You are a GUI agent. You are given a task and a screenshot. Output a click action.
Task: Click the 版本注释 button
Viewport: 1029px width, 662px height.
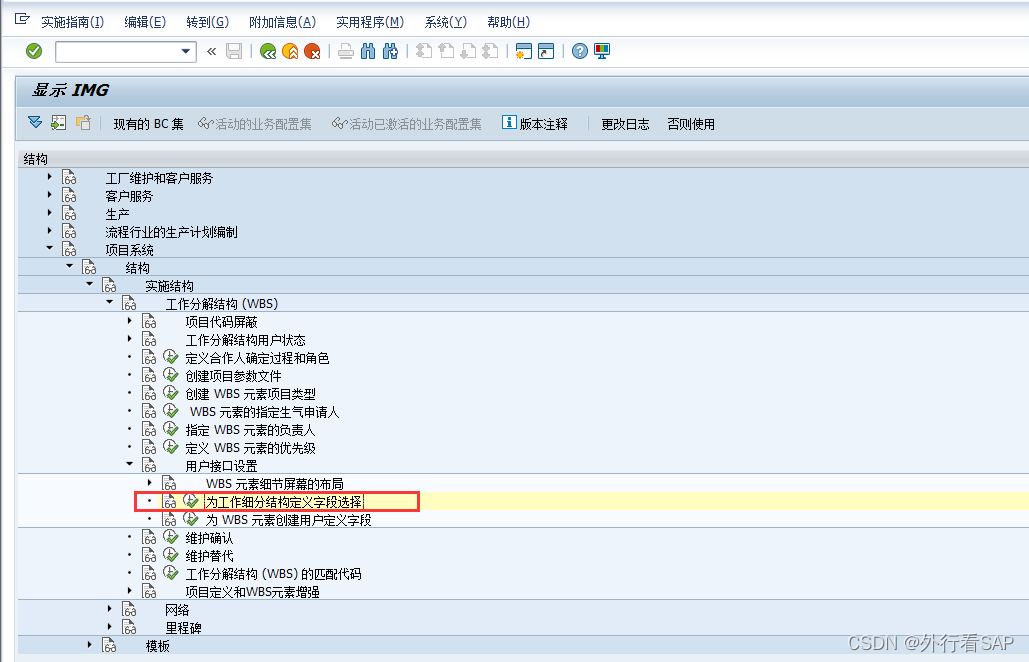535,123
